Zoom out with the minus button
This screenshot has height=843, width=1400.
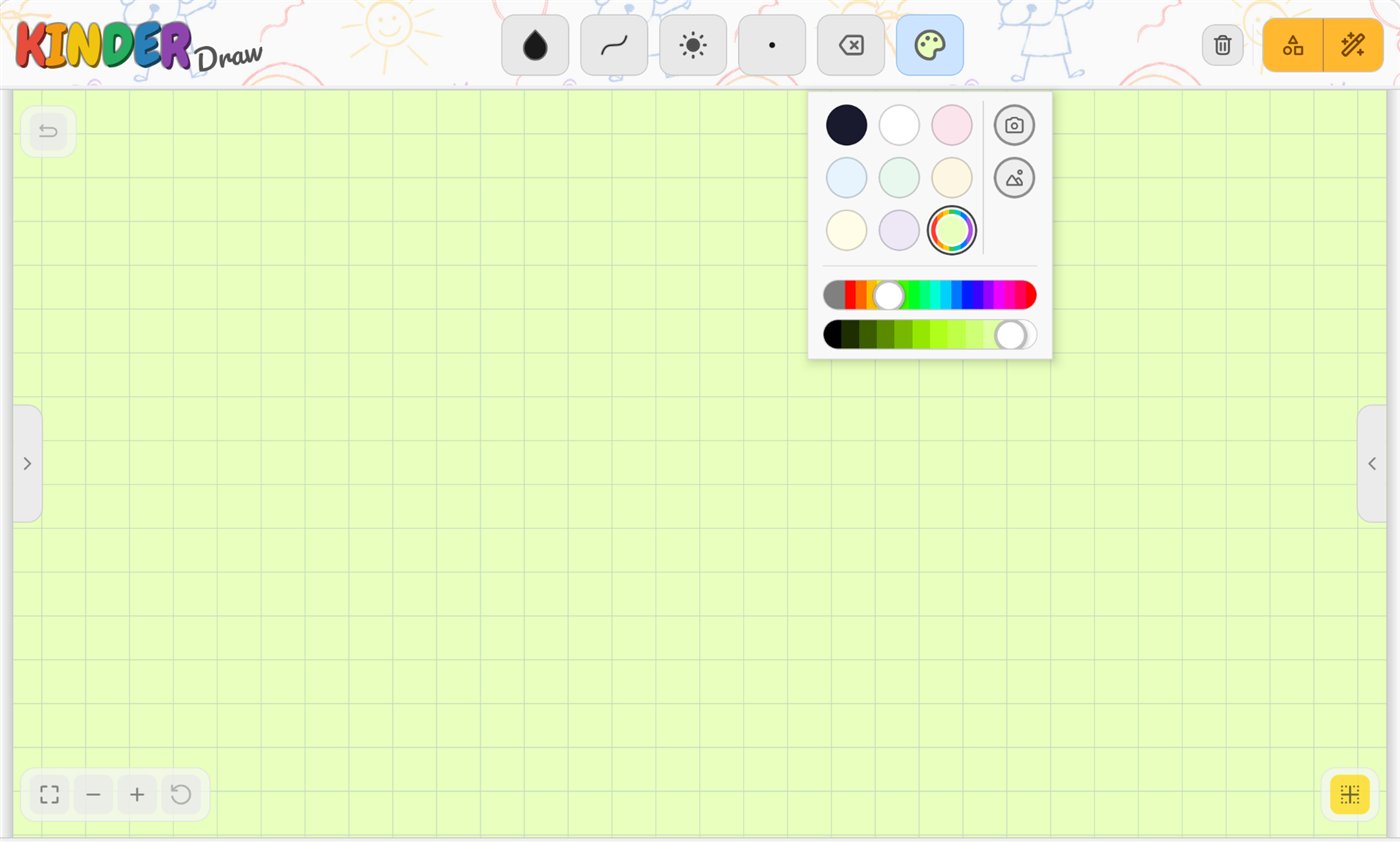pos(93,795)
